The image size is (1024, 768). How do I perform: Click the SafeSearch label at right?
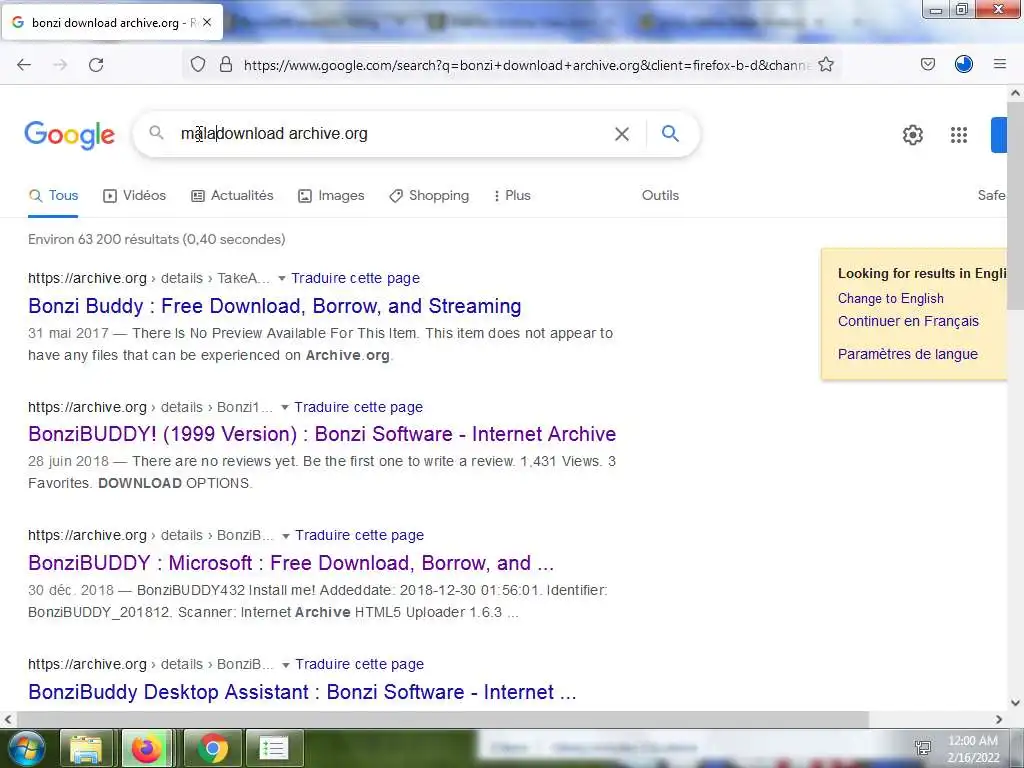pyautogui.click(x=992, y=195)
